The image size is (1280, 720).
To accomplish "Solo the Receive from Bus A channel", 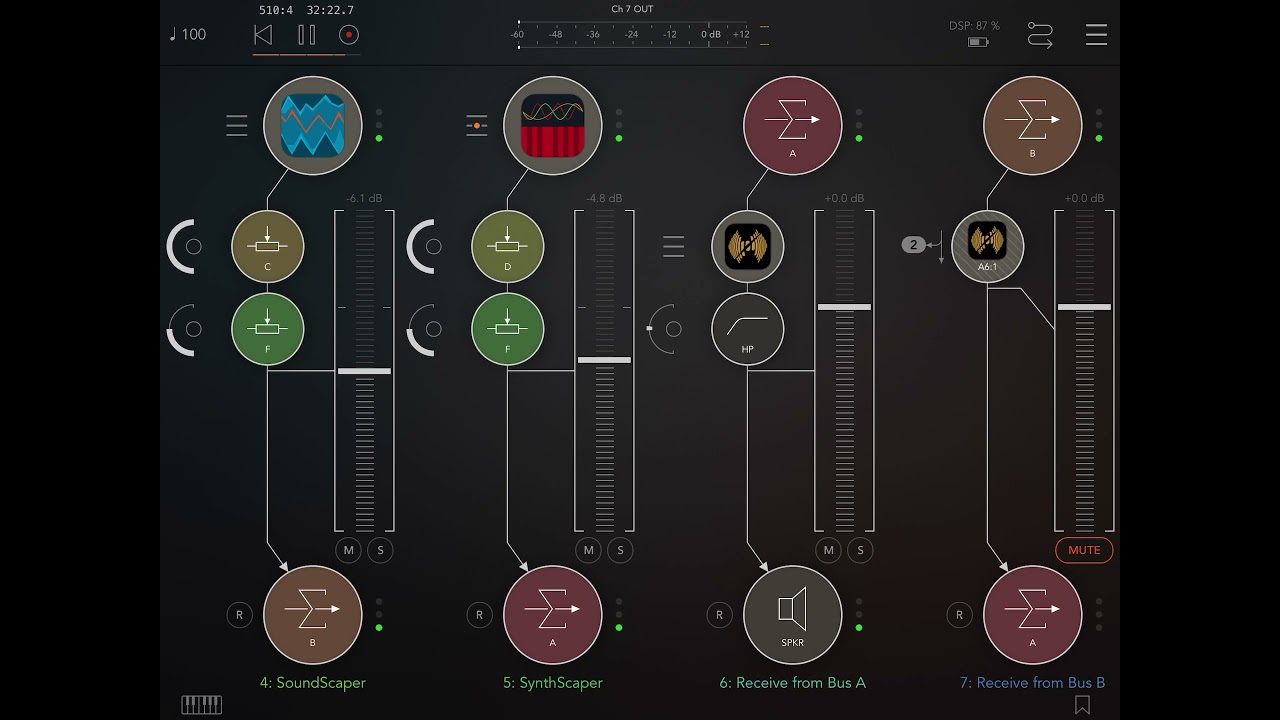I will pyautogui.click(x=860, y=550).
